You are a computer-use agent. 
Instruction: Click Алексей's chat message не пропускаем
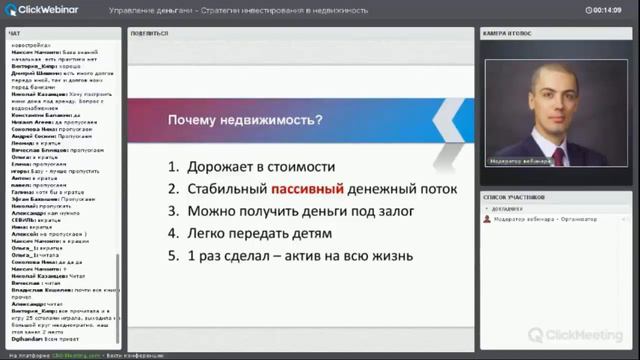point(49,234)
